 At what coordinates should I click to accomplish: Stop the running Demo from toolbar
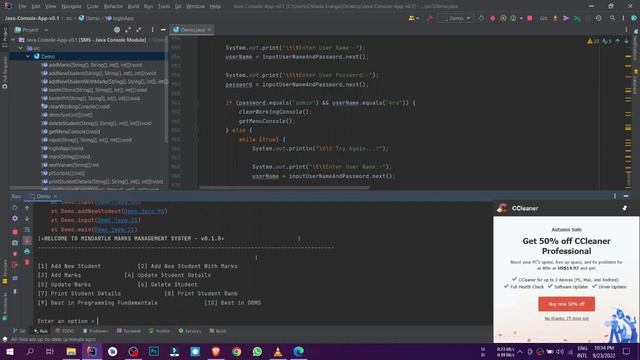click(x=530, y=18)
